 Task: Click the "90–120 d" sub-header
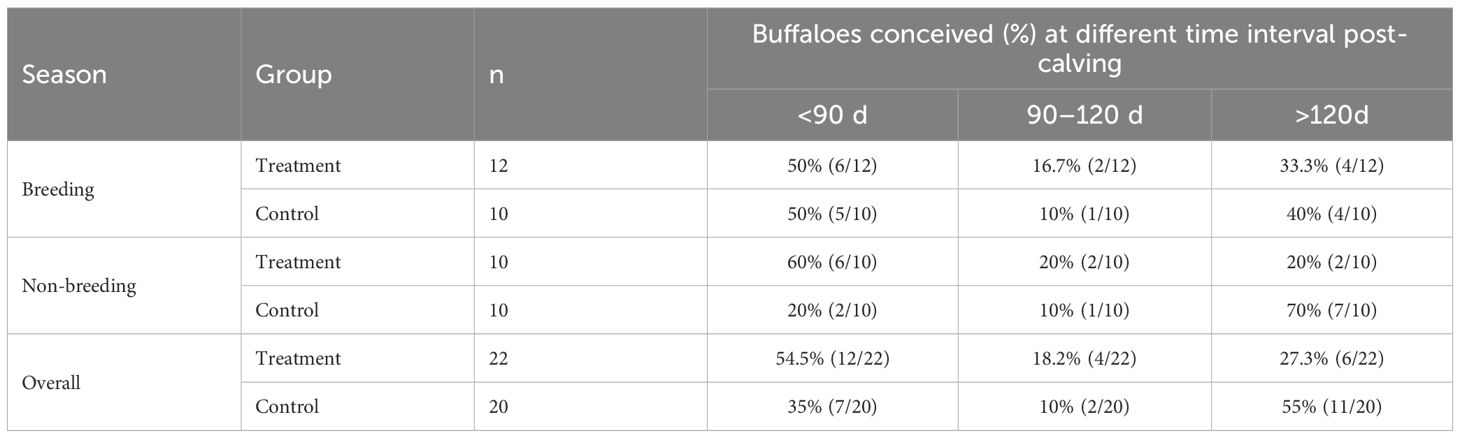click(1084, 116)
